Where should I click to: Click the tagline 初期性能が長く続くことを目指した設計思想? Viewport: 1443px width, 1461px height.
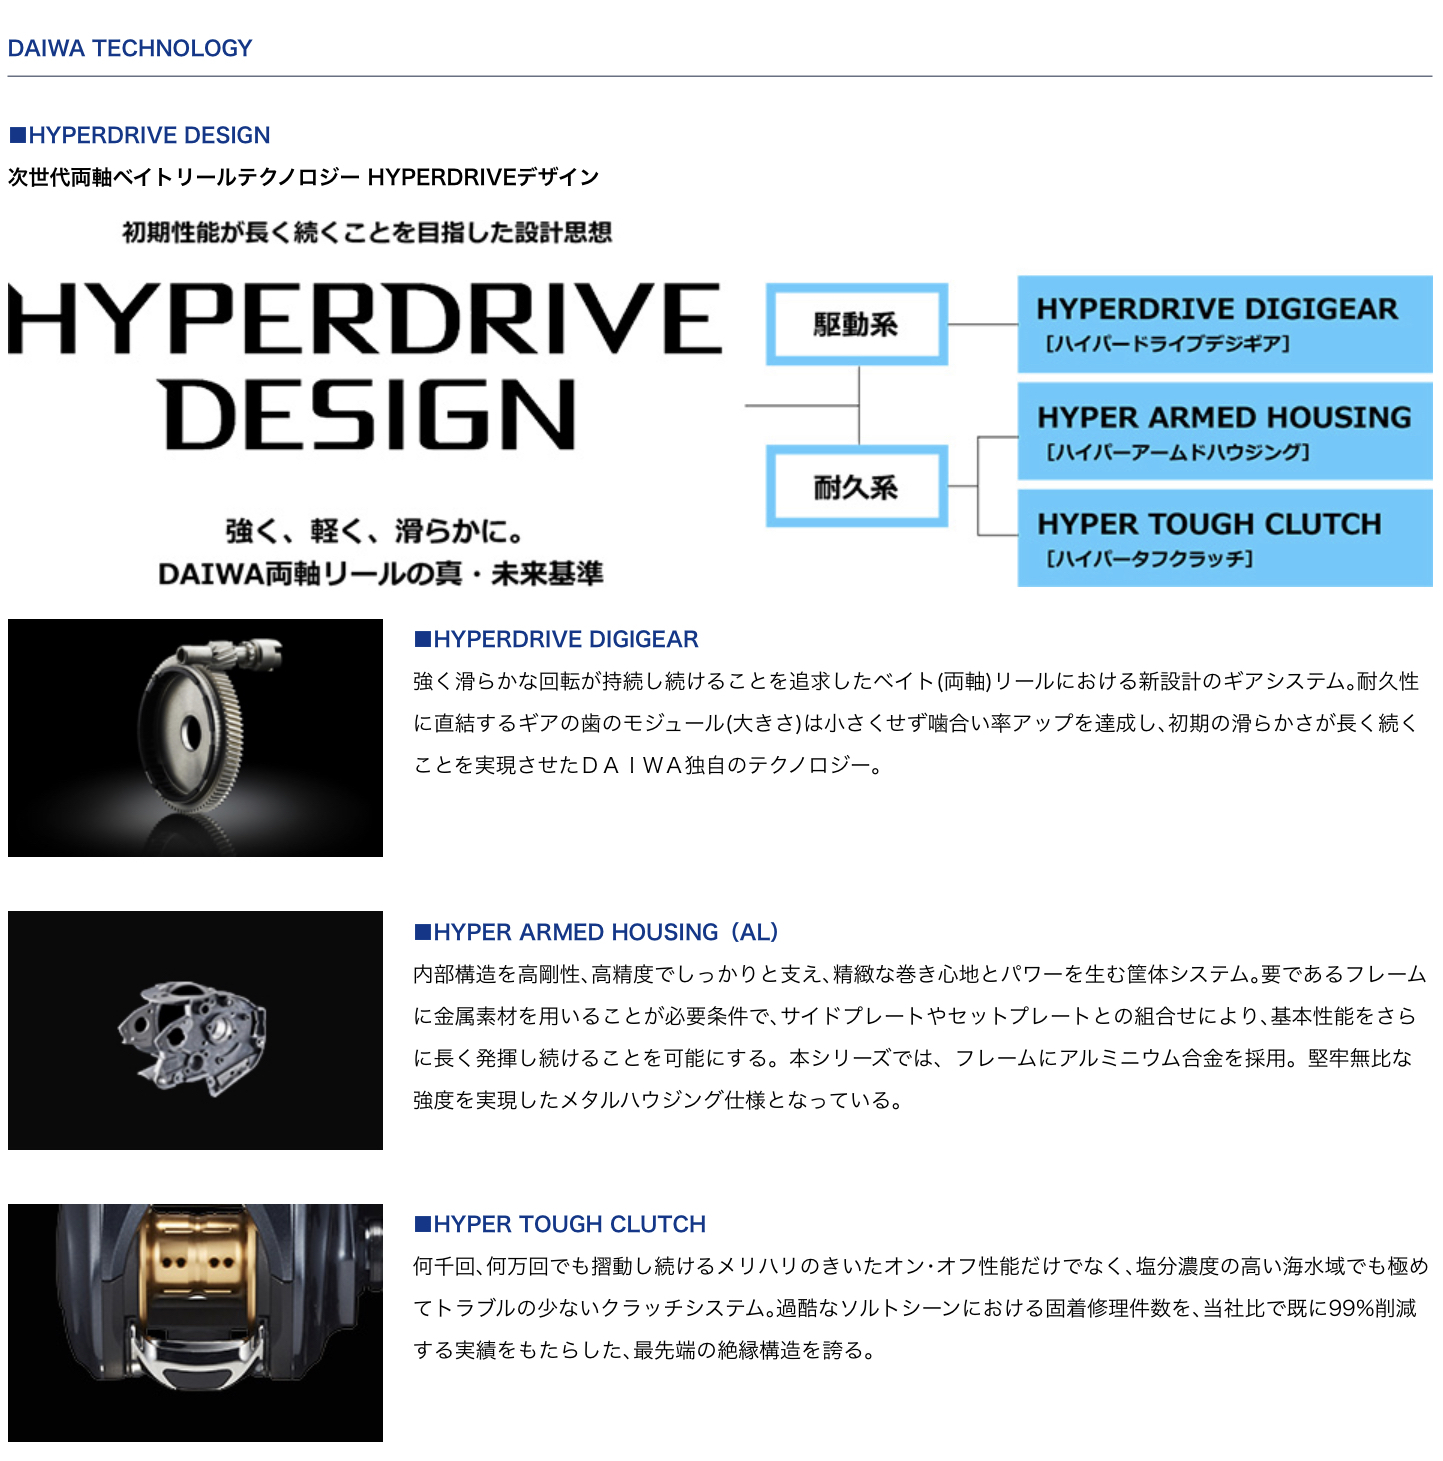[367, 233]
